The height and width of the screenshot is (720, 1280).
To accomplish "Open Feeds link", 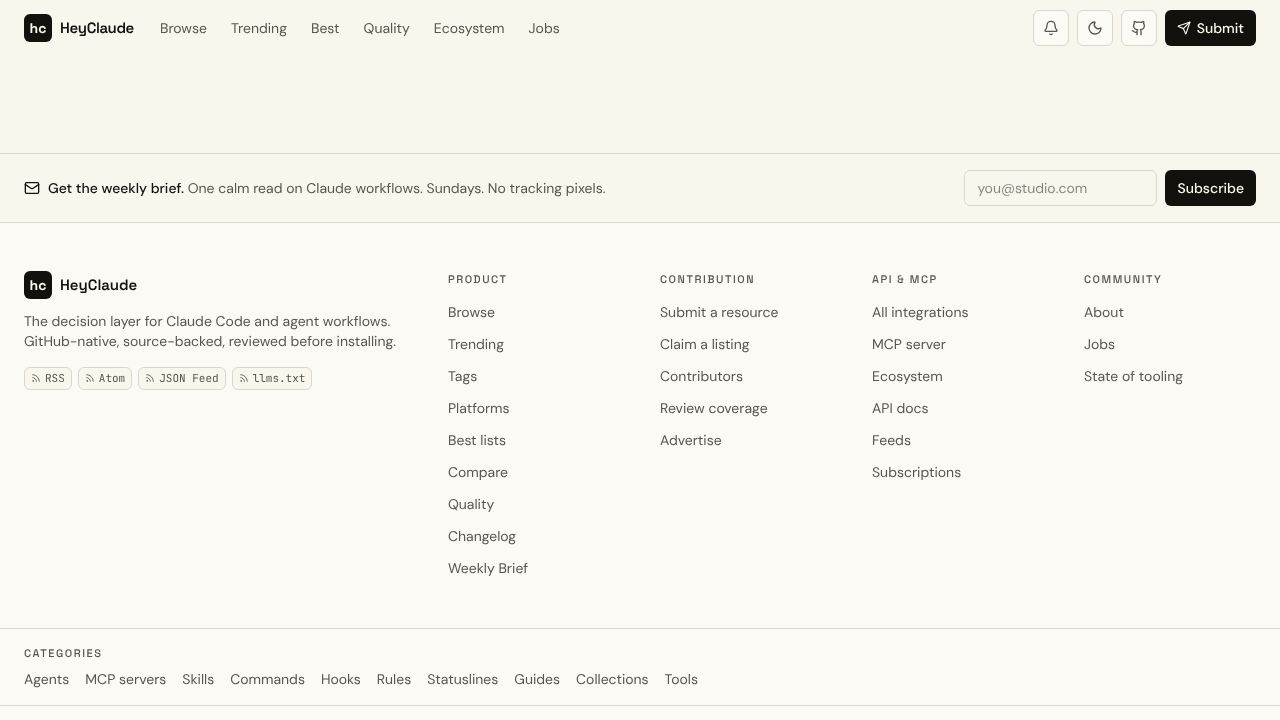I will pyautogui.click(x=891, y=440).
